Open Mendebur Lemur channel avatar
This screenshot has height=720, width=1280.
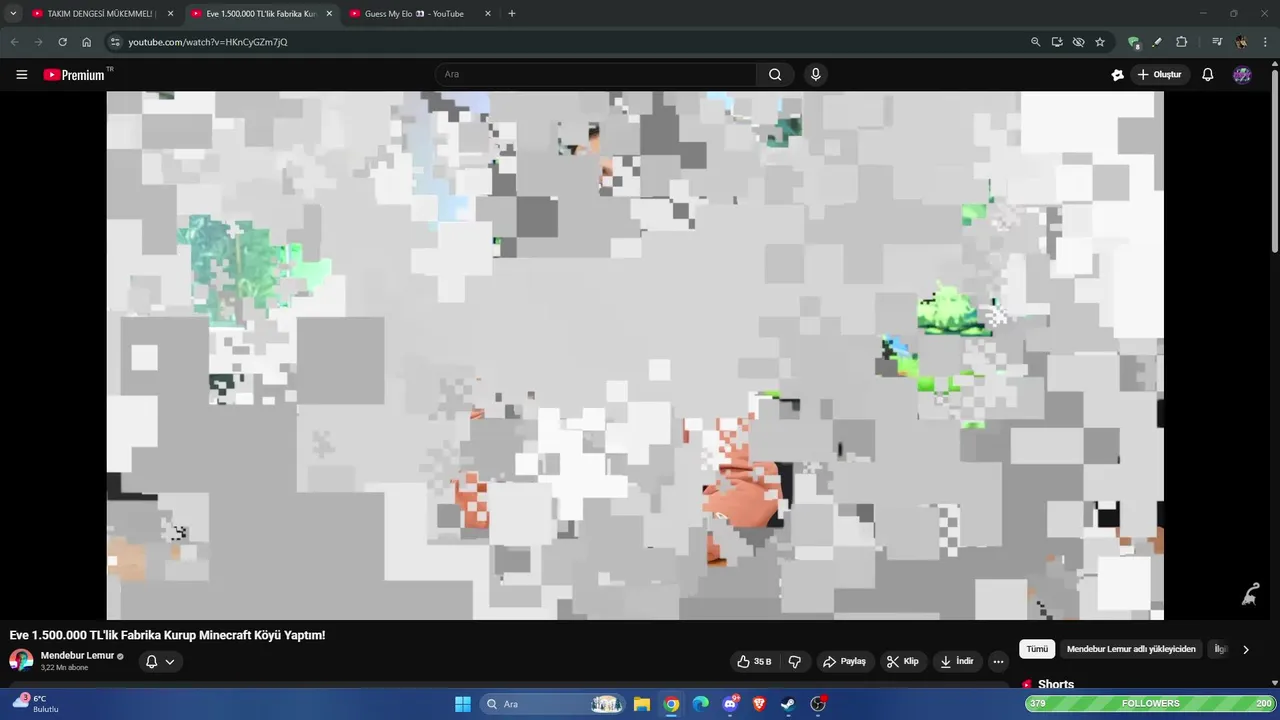point(21,661)
